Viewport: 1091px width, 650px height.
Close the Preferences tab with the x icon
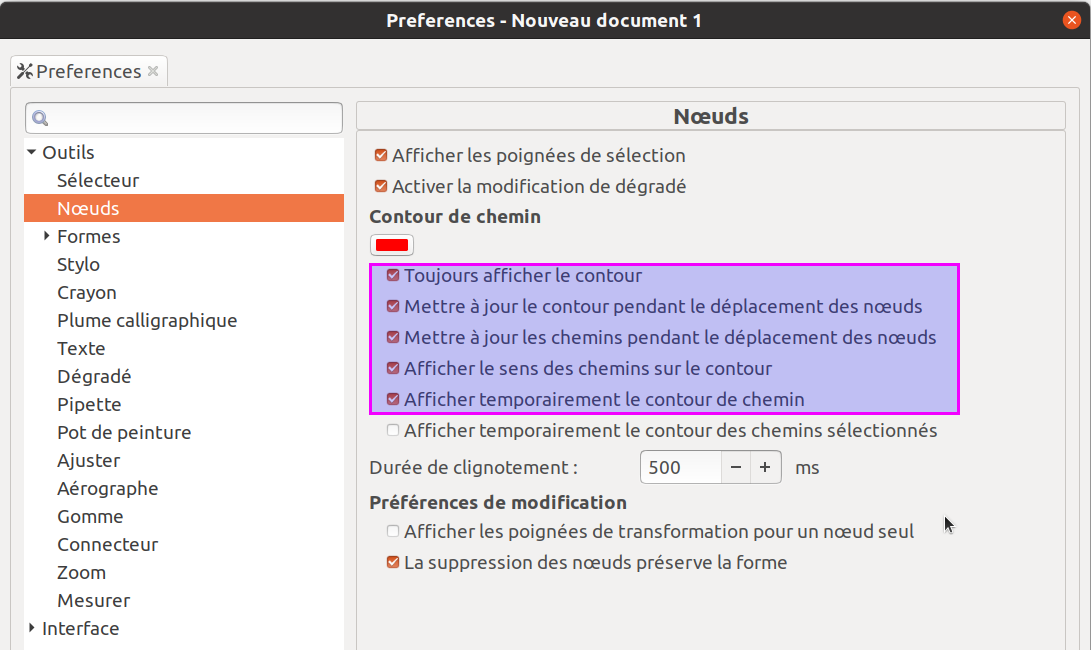pyautogui.click(x=153, y=71)
